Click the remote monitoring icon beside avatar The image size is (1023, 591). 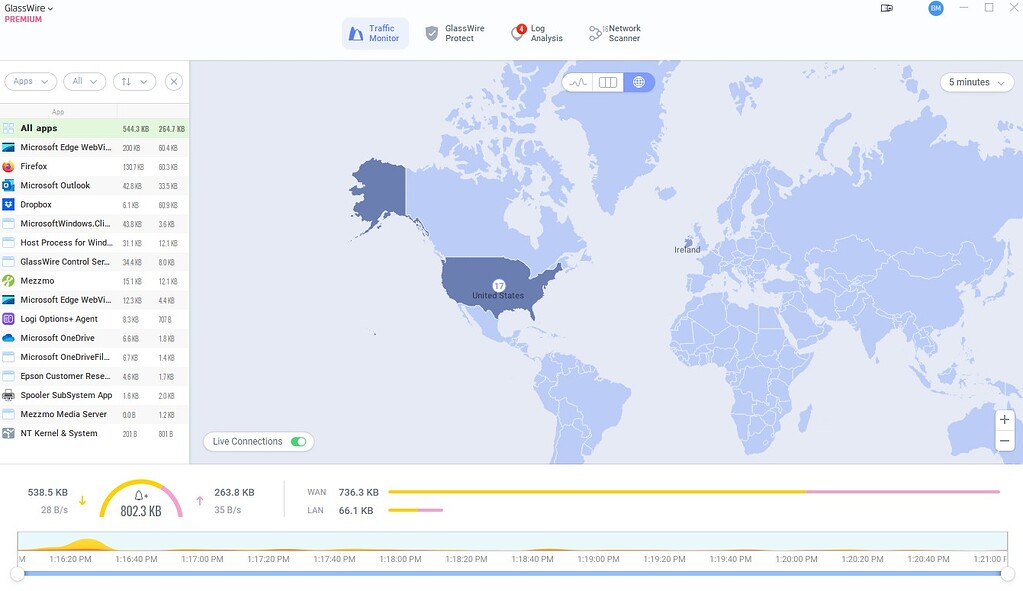coord(887,8)
